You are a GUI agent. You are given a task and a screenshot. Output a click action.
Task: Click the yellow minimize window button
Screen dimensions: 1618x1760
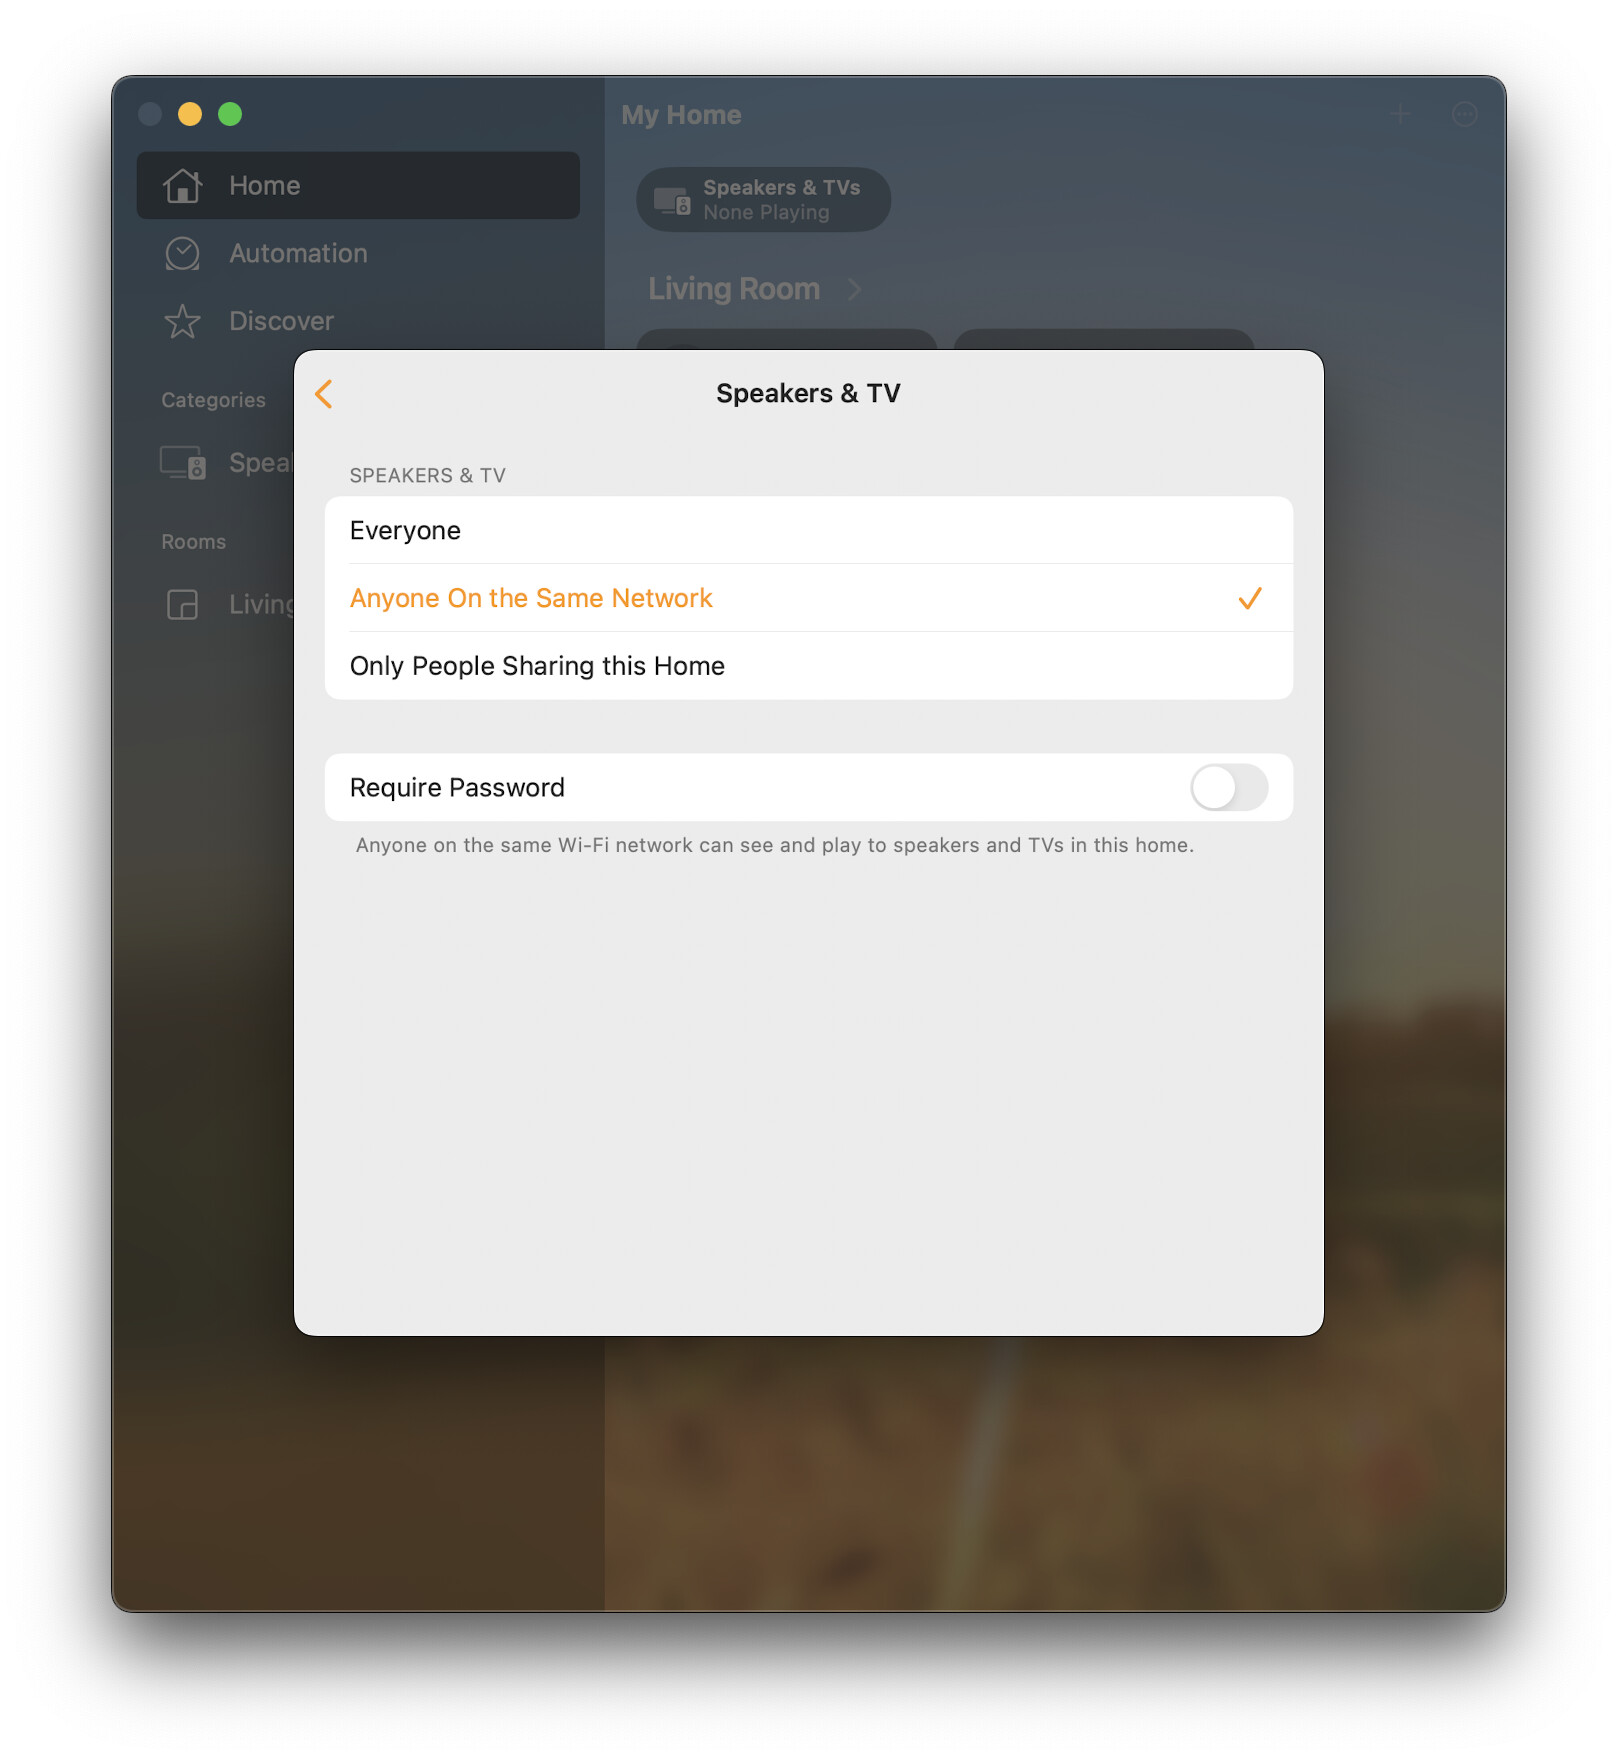[190, 115]
